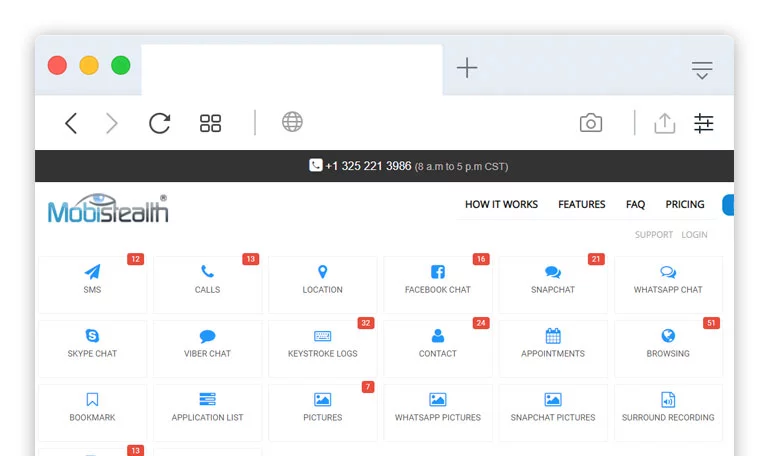Reload the page with the refresh icon
The height and width of the screenshot is (456, 768).
point(160,123)
